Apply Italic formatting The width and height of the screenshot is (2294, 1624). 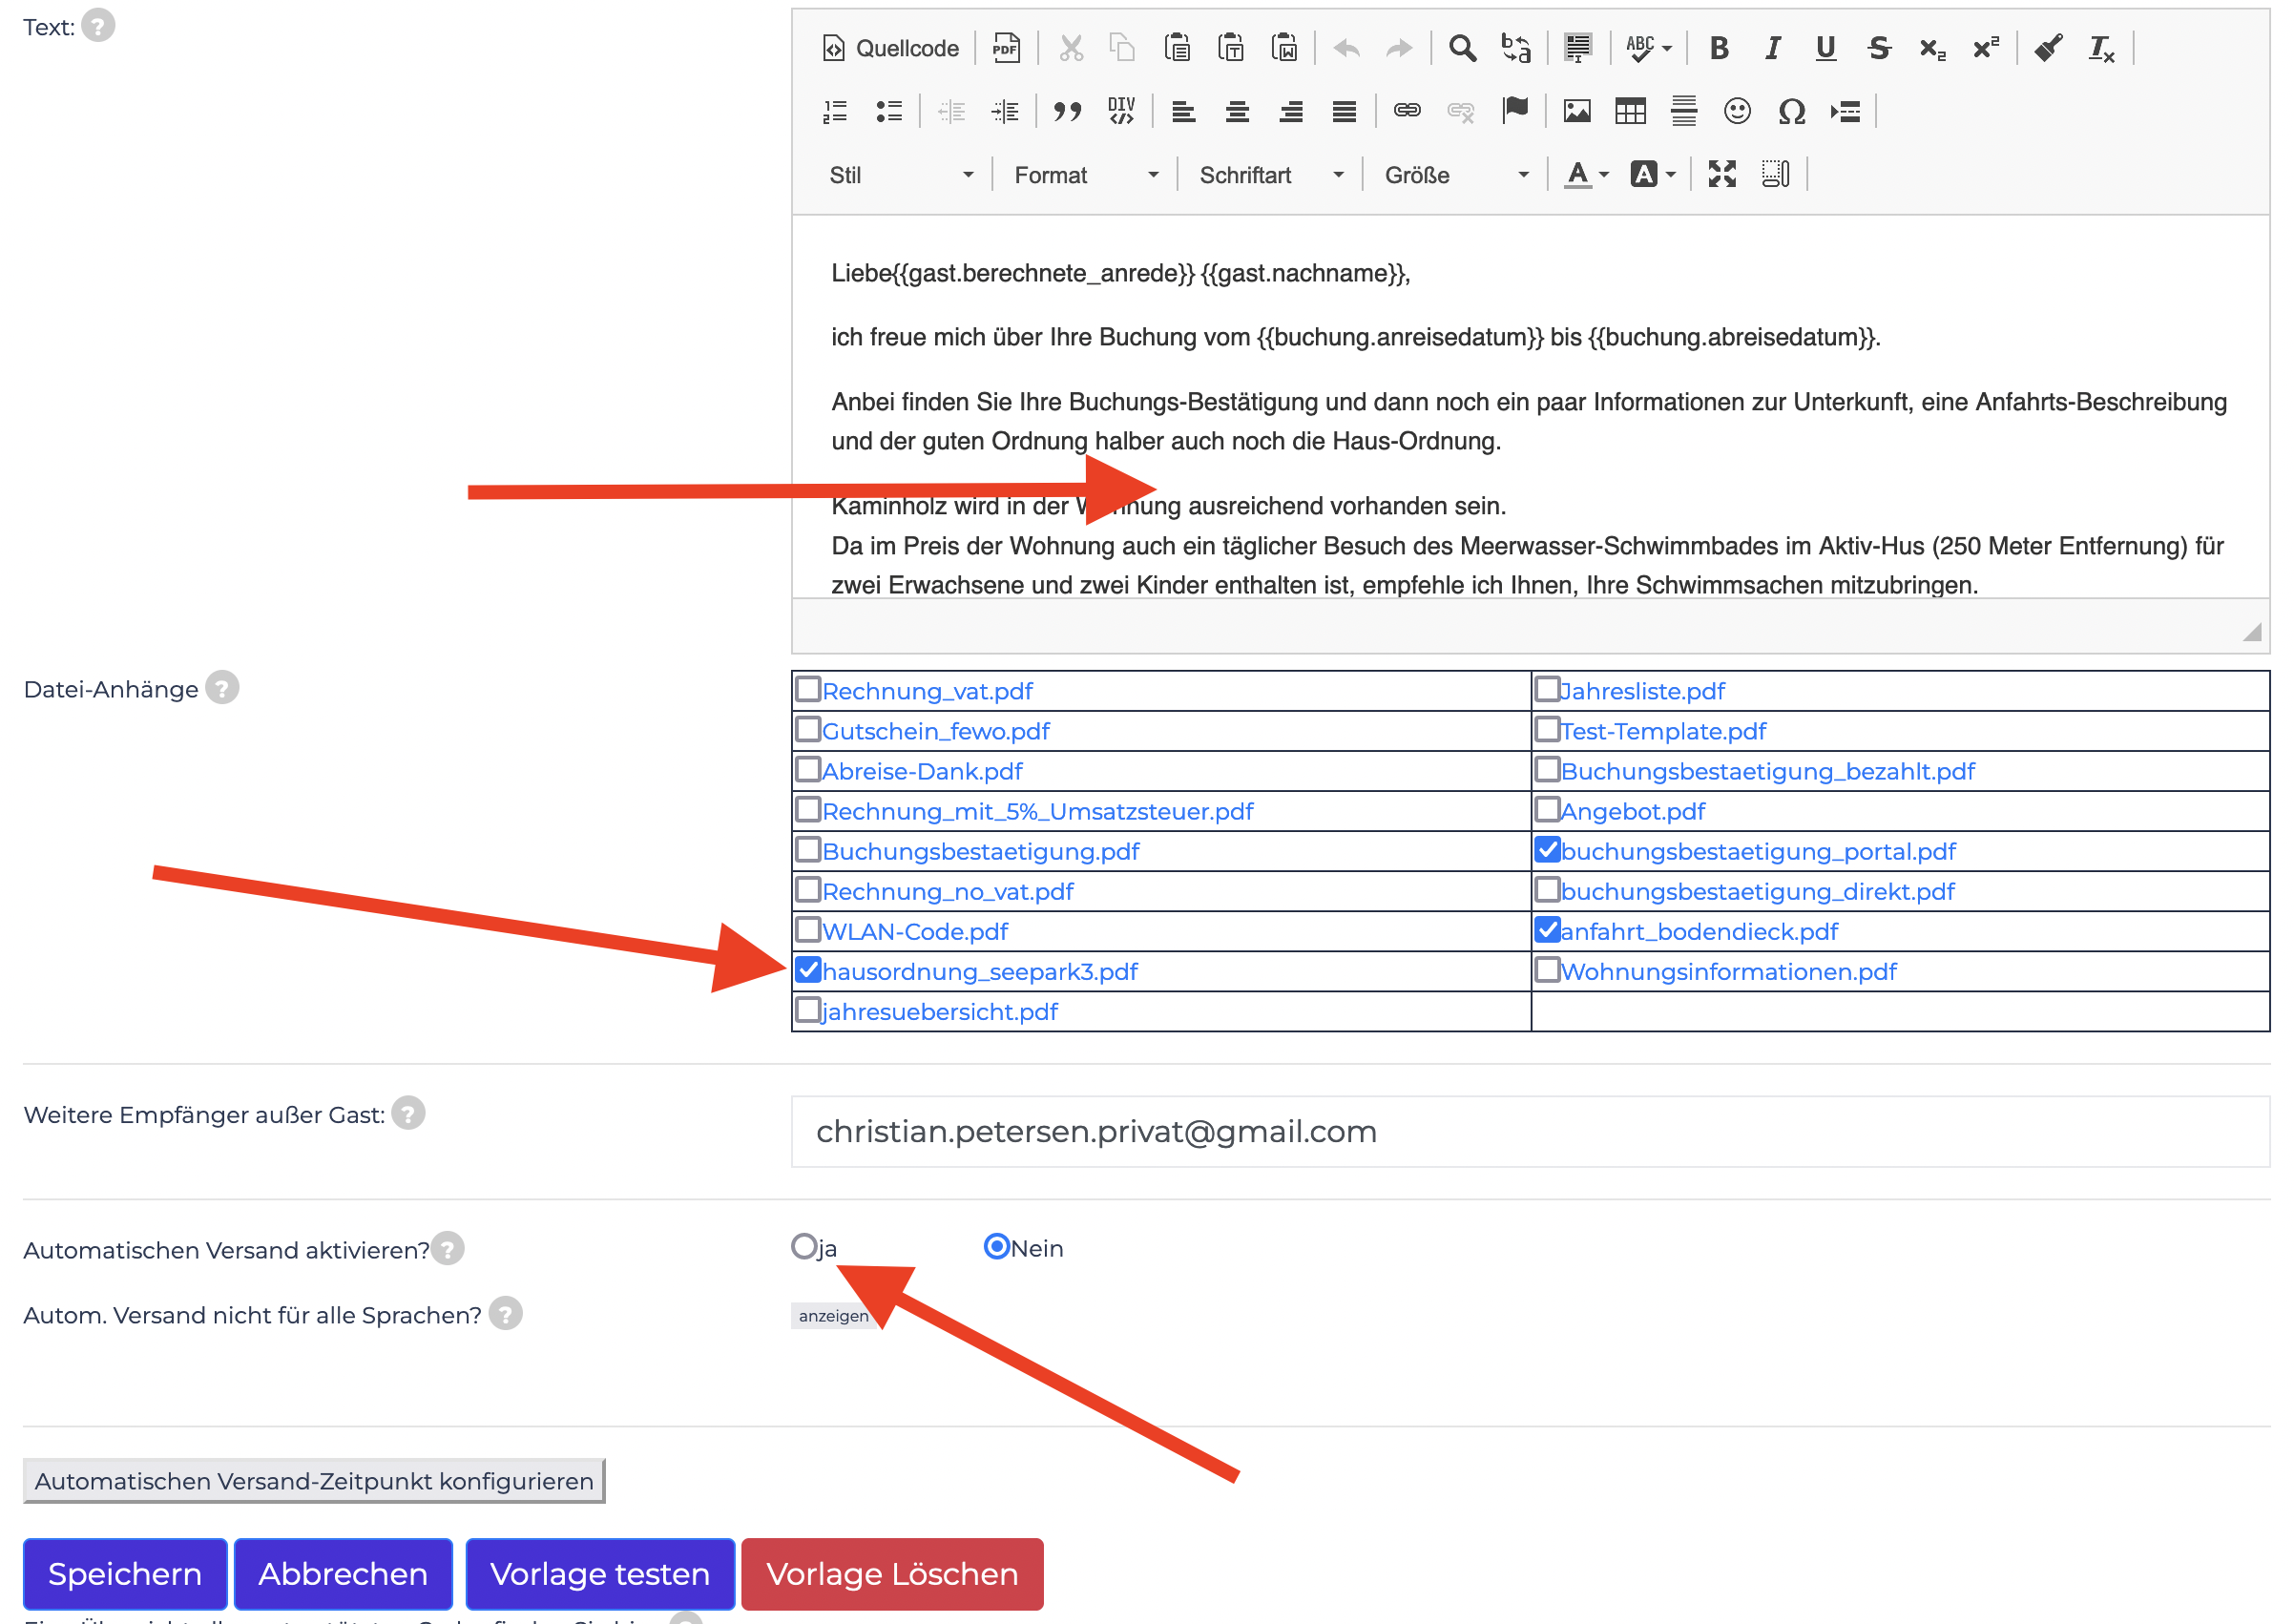[x=1772, y=48]
